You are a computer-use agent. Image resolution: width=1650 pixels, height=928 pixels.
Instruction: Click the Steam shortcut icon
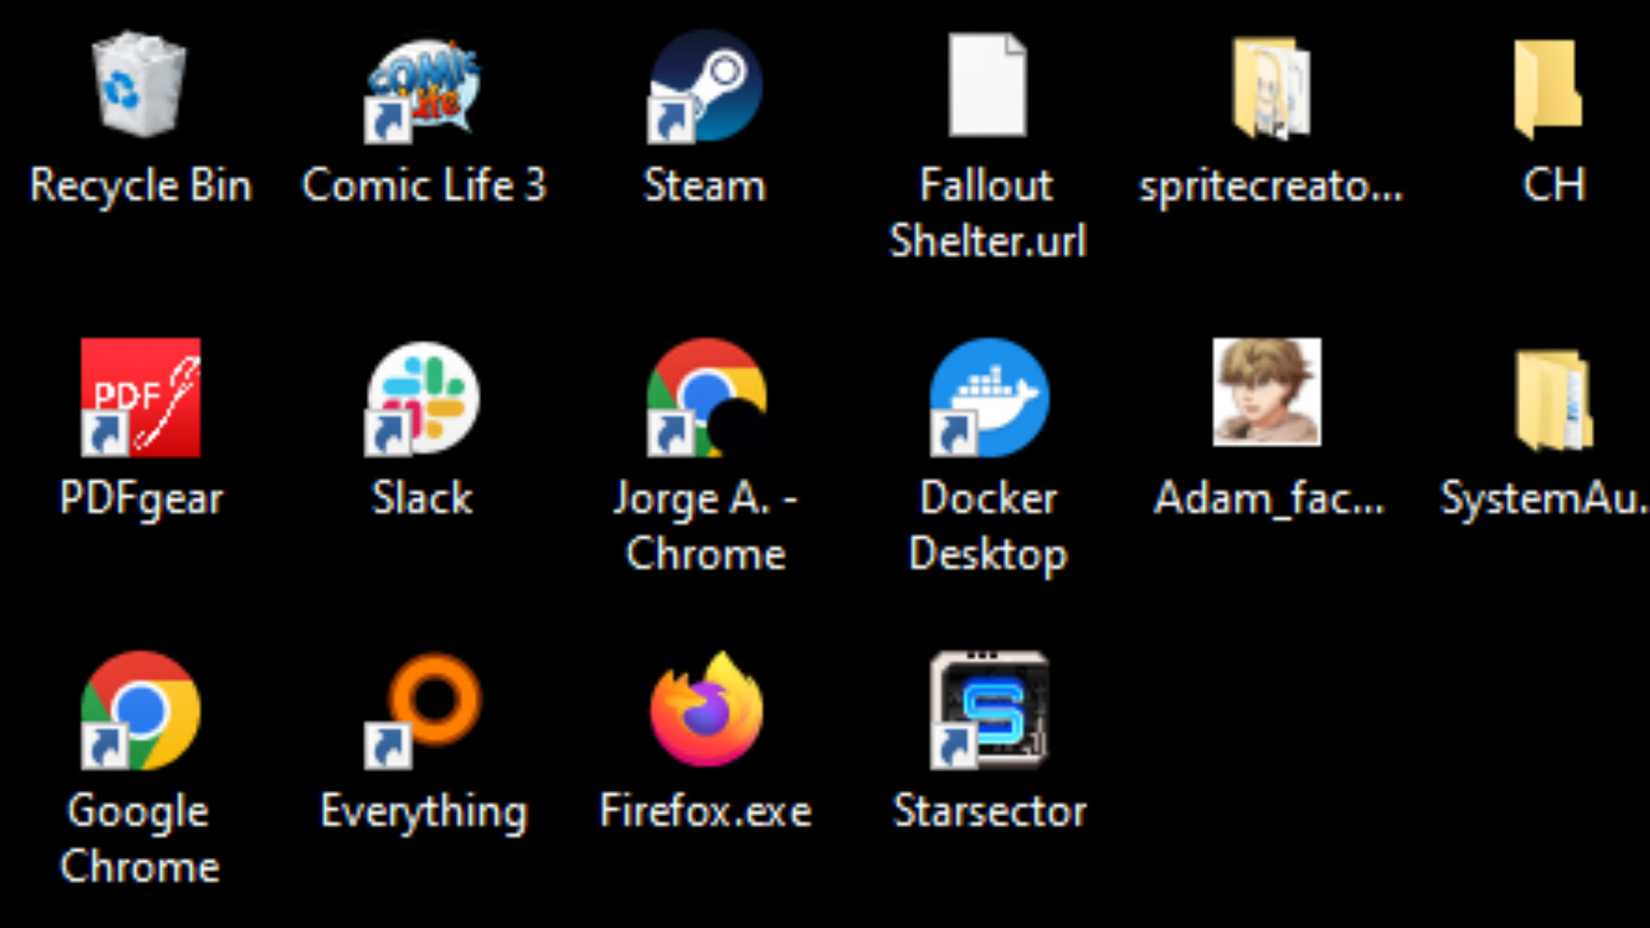705,86
